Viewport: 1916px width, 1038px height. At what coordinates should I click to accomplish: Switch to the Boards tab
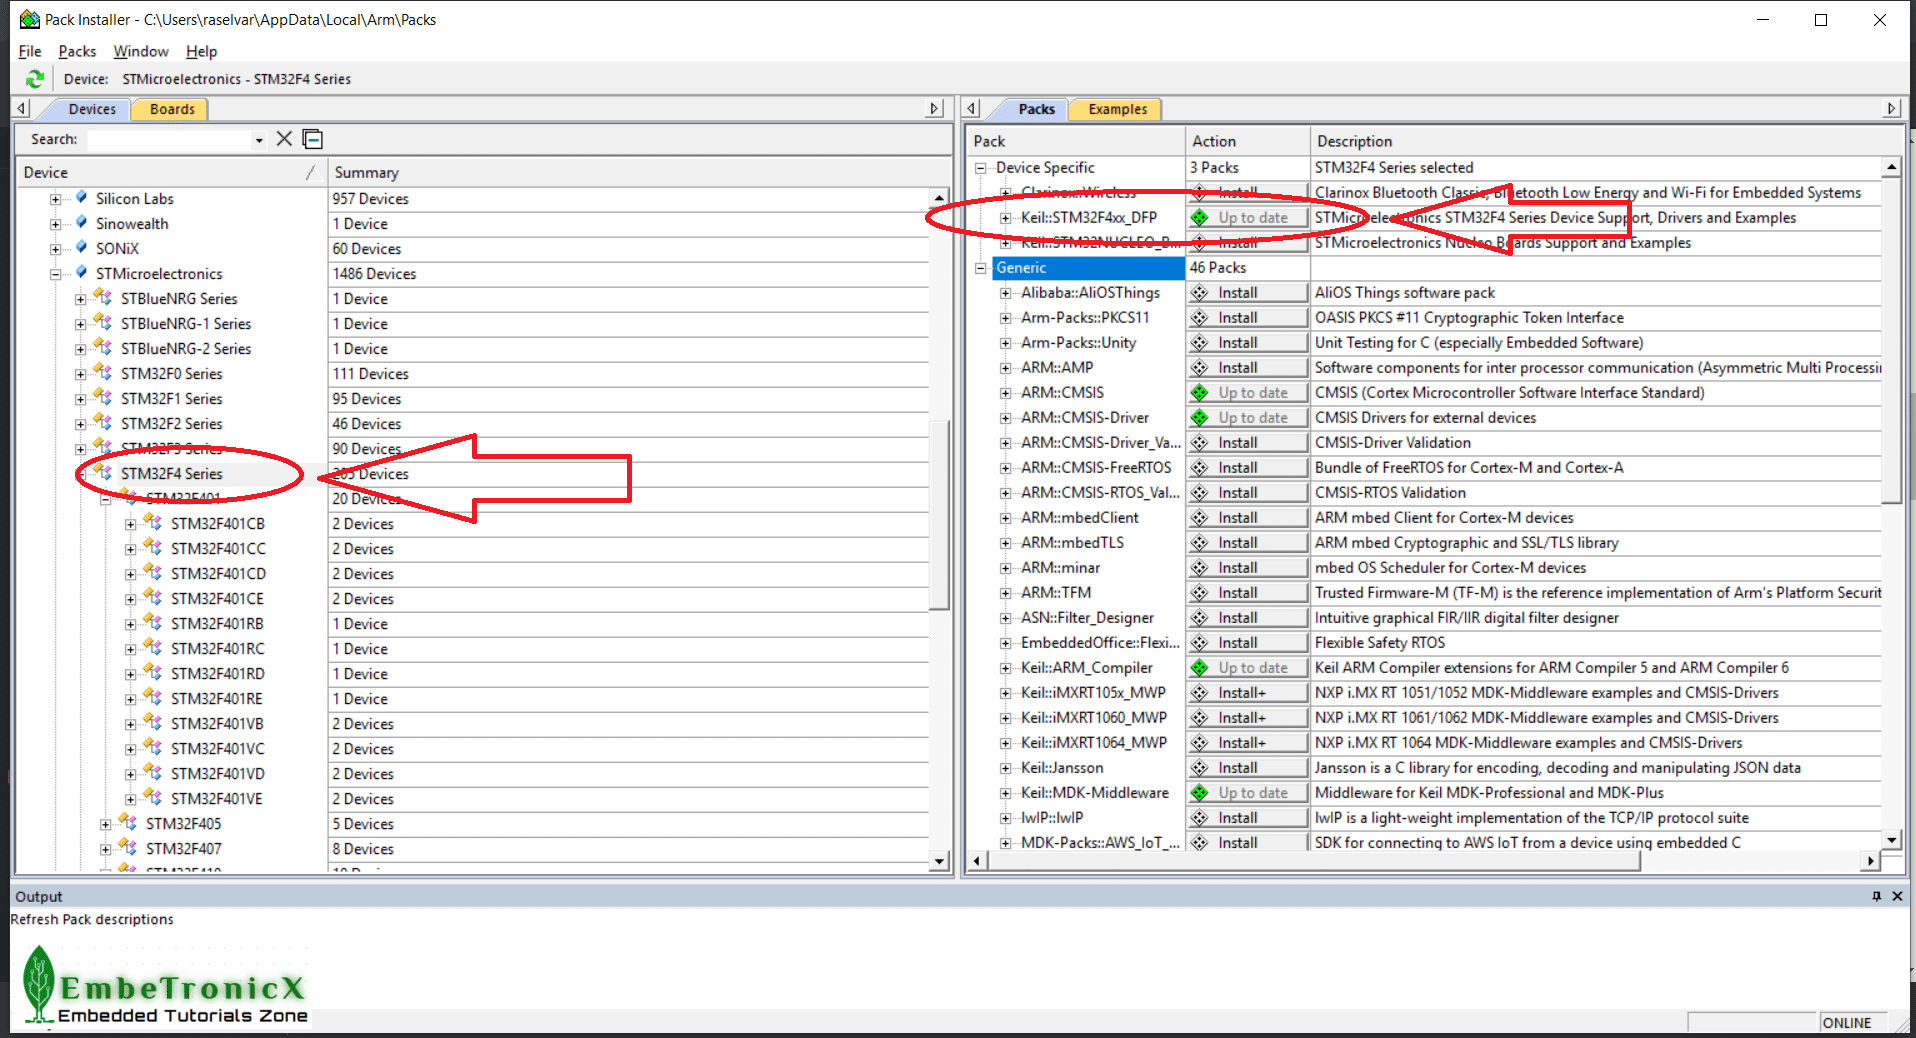pyautogui.click(x=172, y=109)
